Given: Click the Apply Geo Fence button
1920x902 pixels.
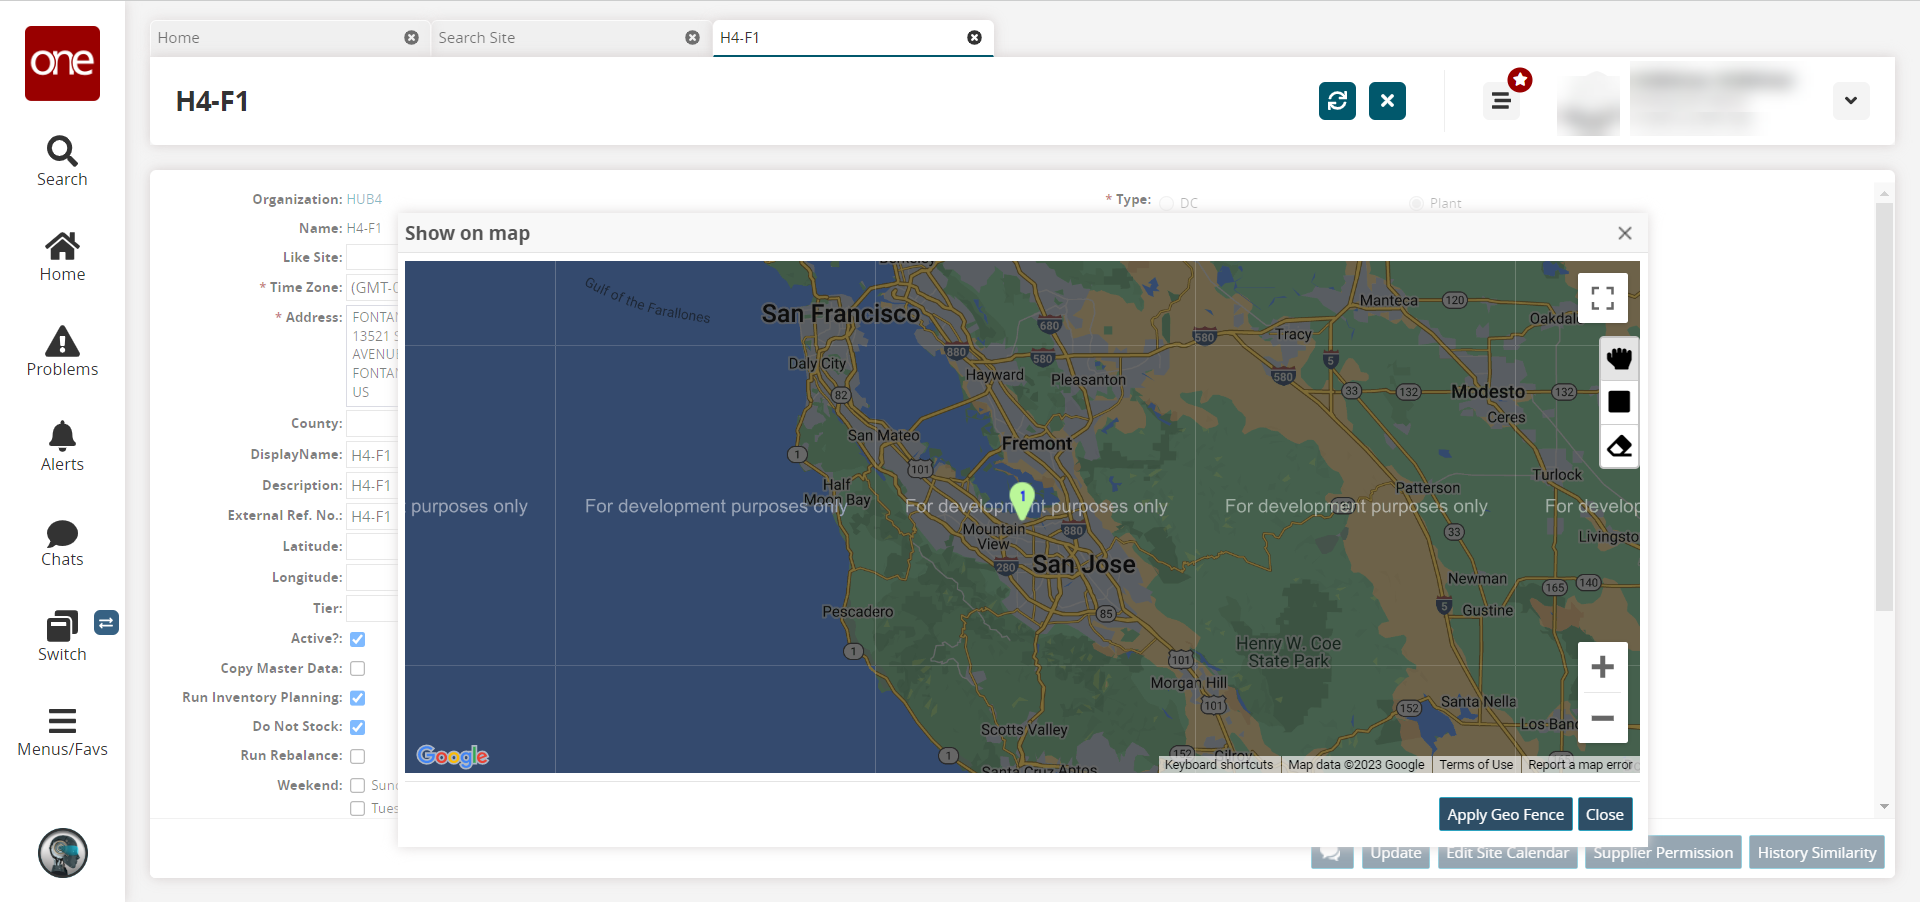Looking at the screenshot, I should click(1505, 814).
